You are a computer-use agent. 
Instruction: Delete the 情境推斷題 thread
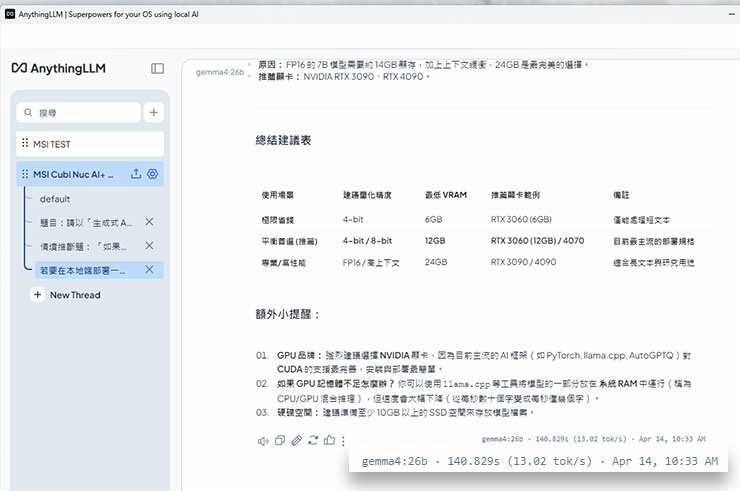[149, 246]
